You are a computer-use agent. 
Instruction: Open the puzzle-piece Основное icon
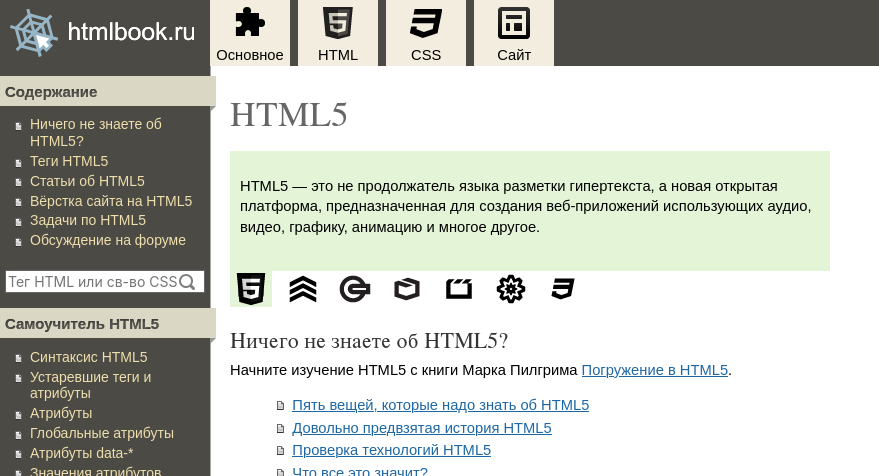click(249, 22)
